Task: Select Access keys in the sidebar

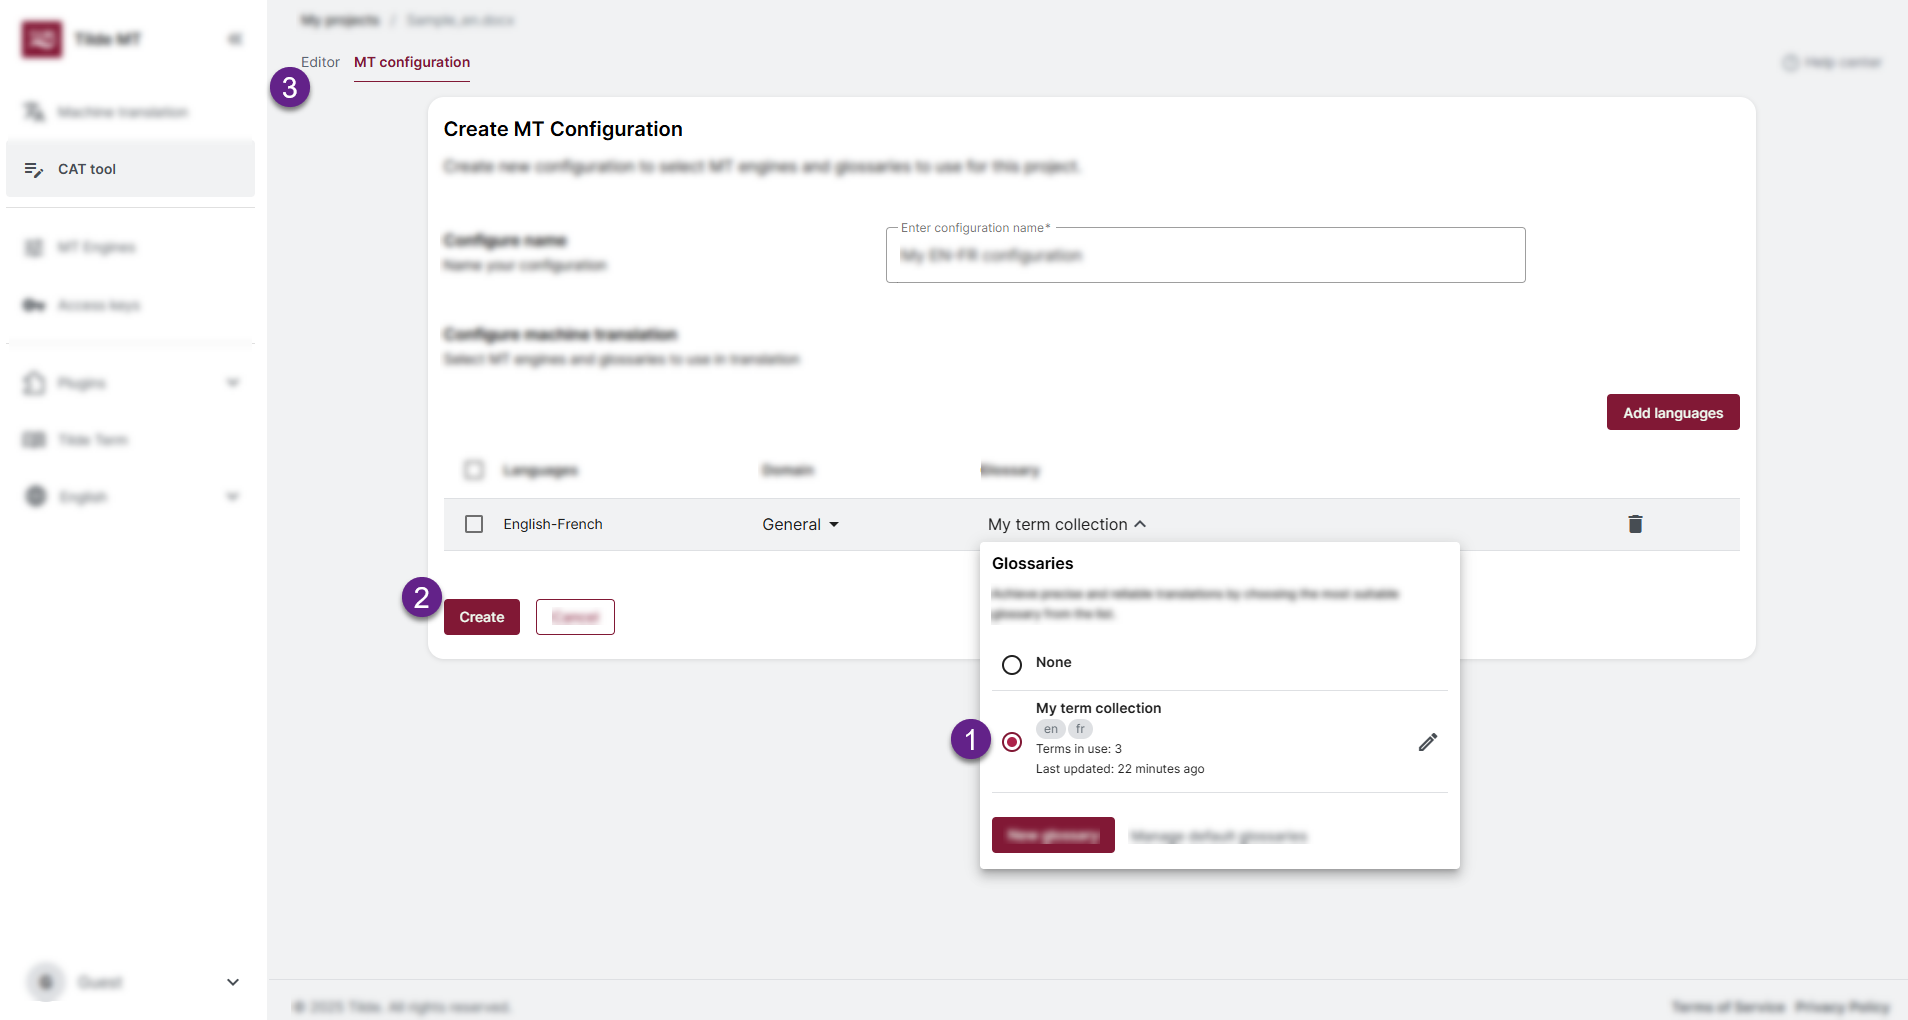Action: click(x=99, y=305)
